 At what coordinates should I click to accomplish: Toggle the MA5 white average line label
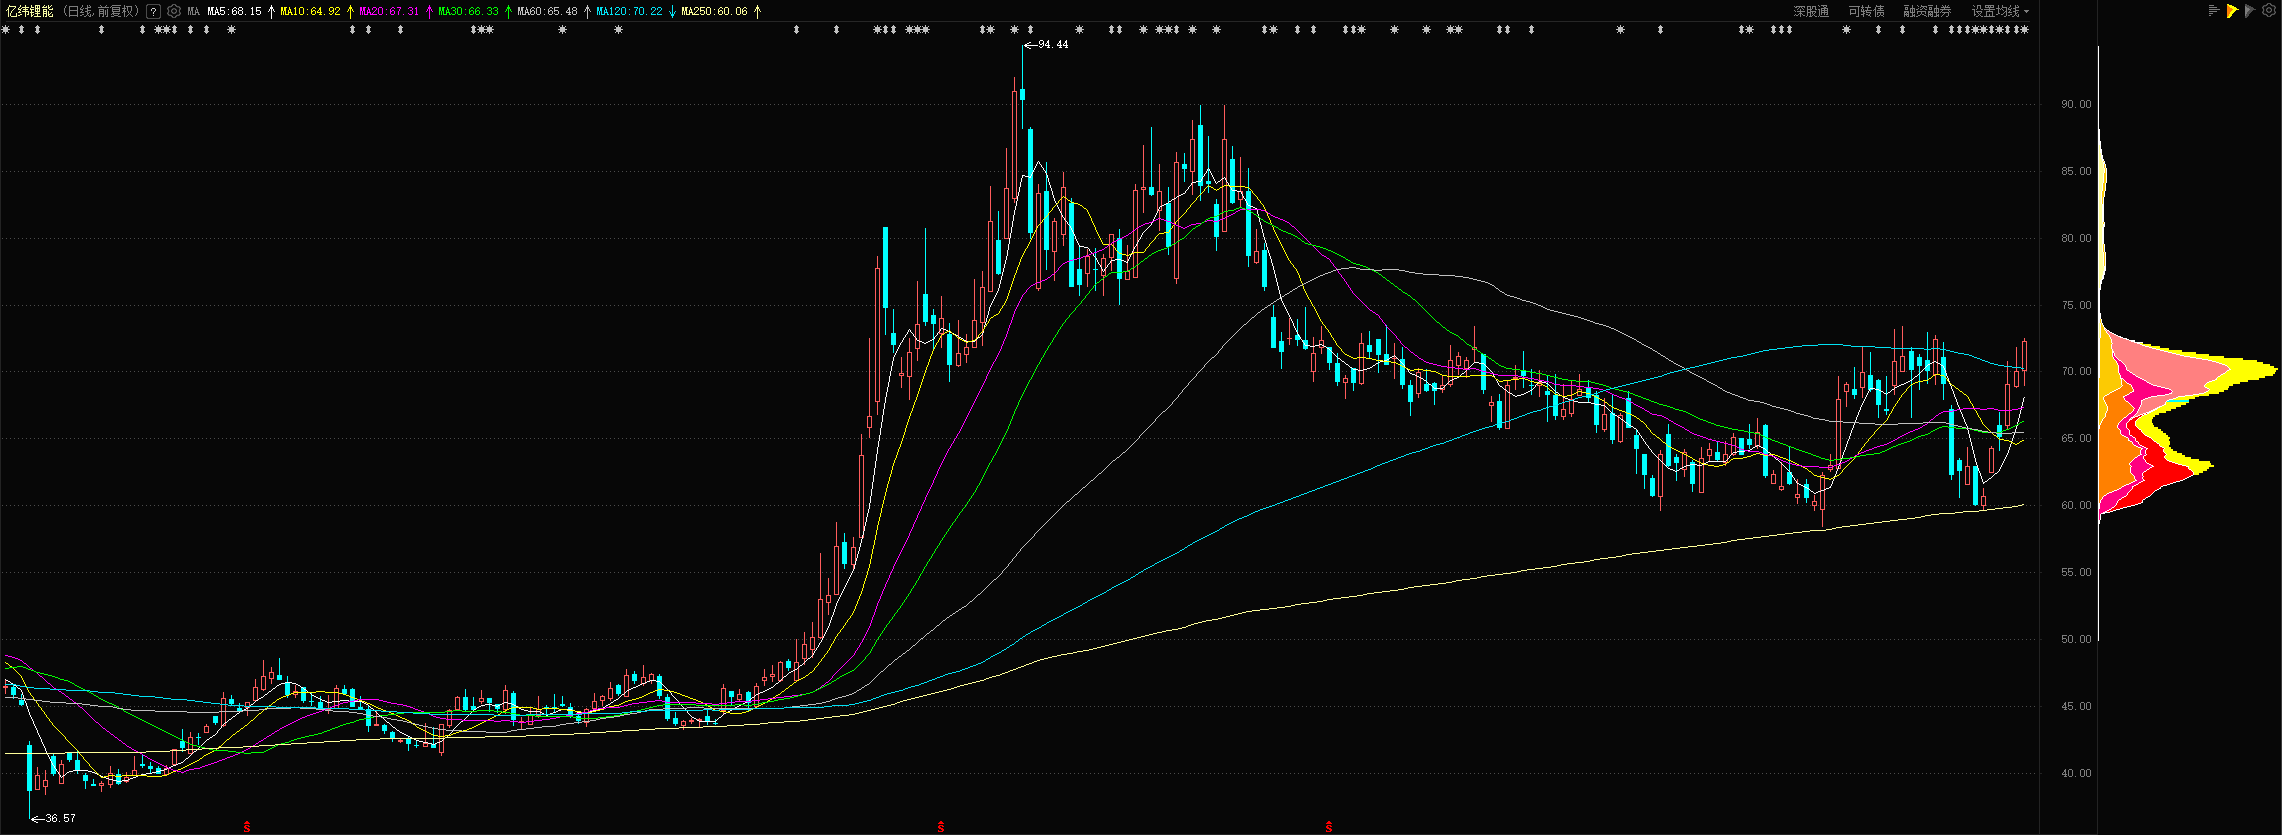coord(234,12)
